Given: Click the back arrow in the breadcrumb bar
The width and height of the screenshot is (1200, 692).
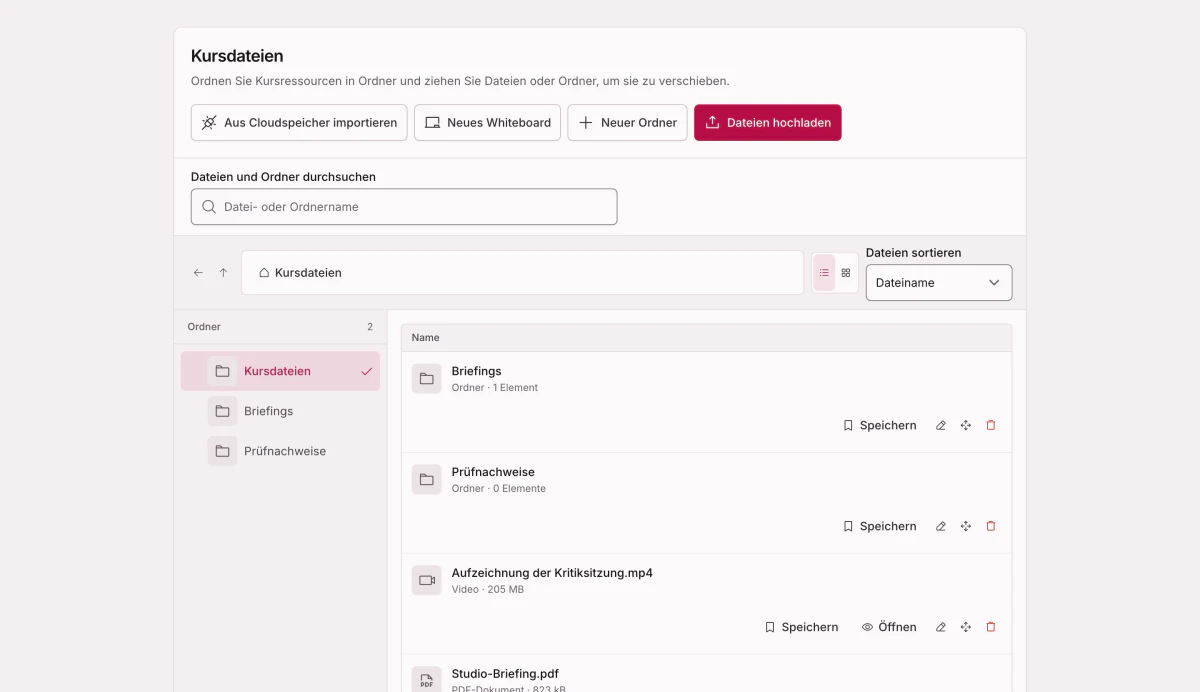Looking at the screenshot, I should click(x=198, y=273).
